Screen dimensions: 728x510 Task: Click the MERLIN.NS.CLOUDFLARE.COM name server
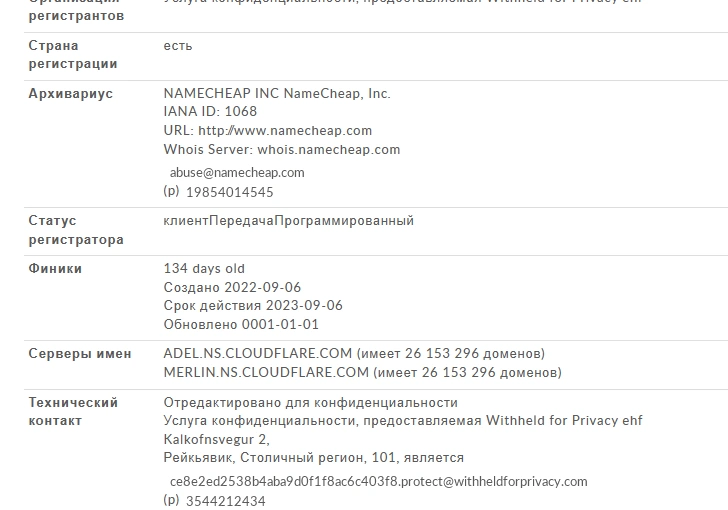point(266,373)
